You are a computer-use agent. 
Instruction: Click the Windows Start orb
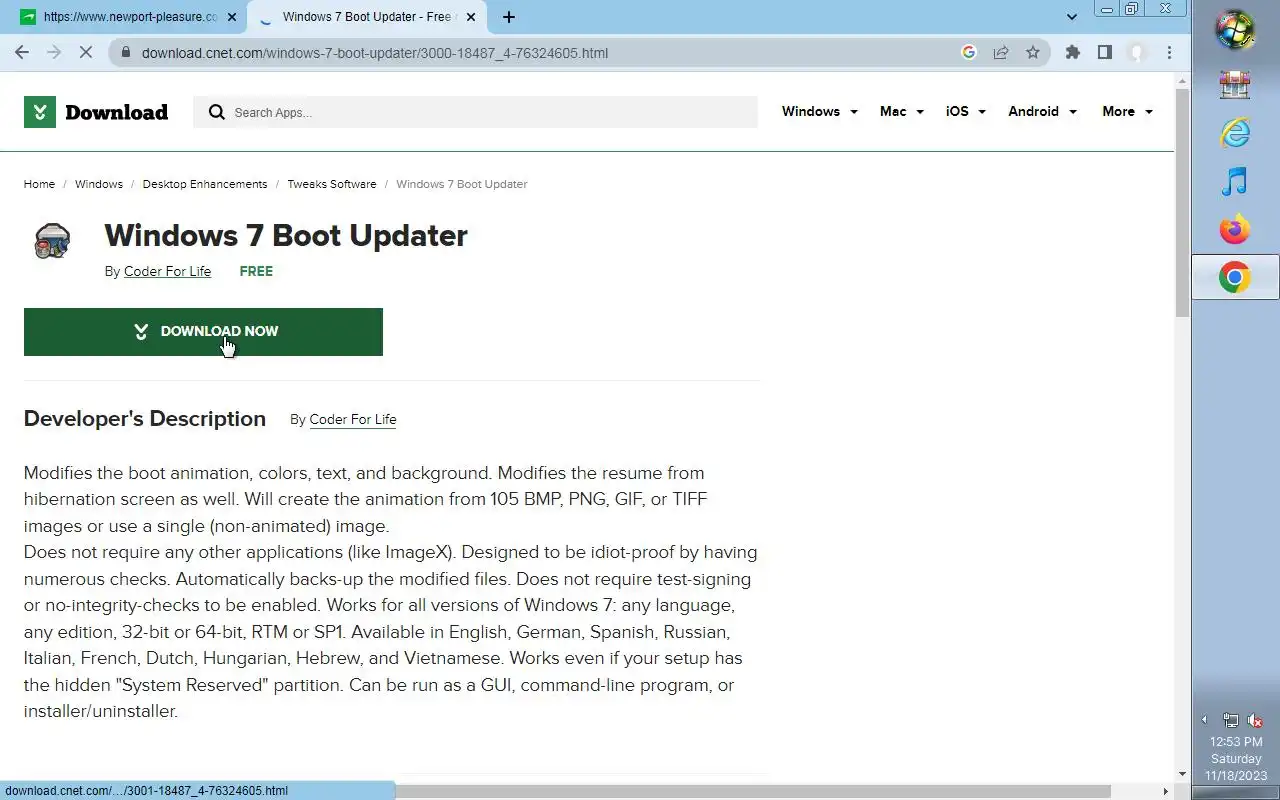tap(1235, 30)
